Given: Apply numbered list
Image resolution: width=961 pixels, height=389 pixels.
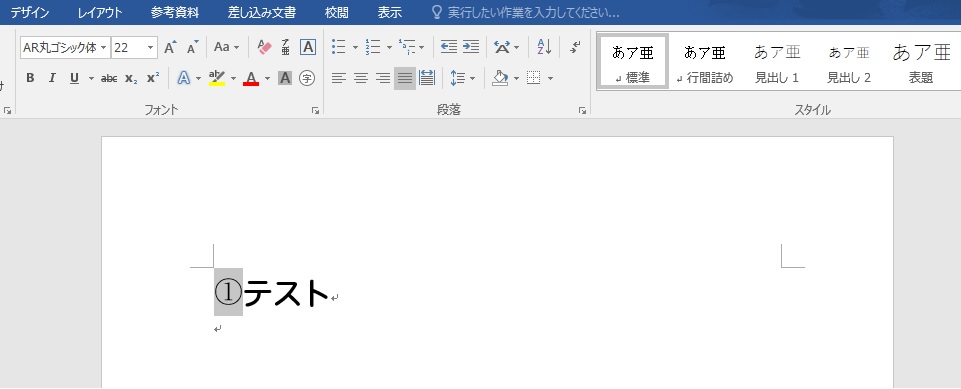Looking at the screenshot, I should point(373,47).
